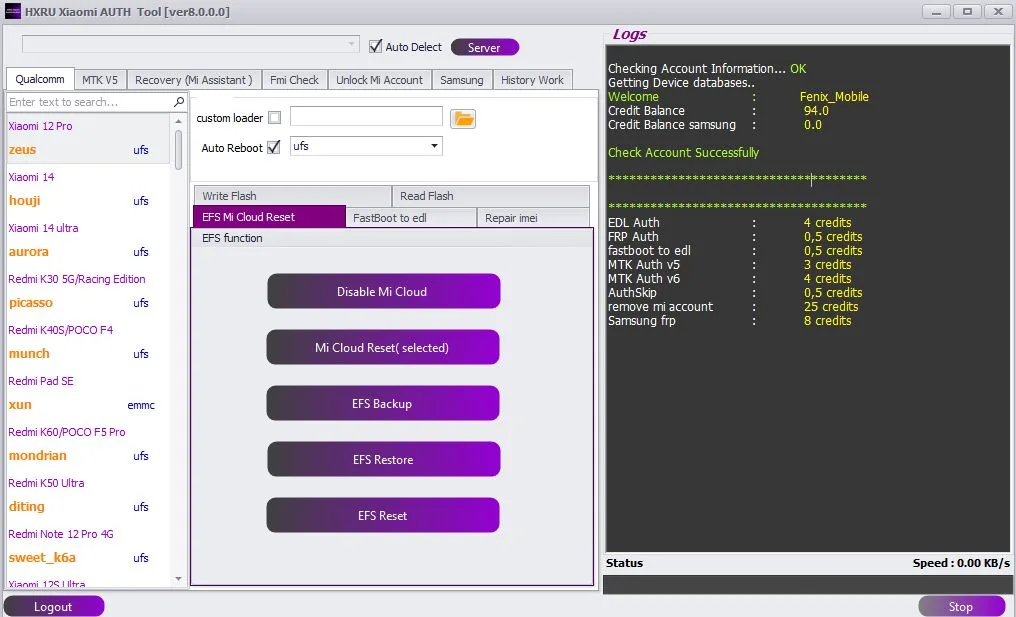This screenshot has height=617, width=1016.
Task: Toggle the Auto Reboot checkbox
Action: click(x=273, y=147)
